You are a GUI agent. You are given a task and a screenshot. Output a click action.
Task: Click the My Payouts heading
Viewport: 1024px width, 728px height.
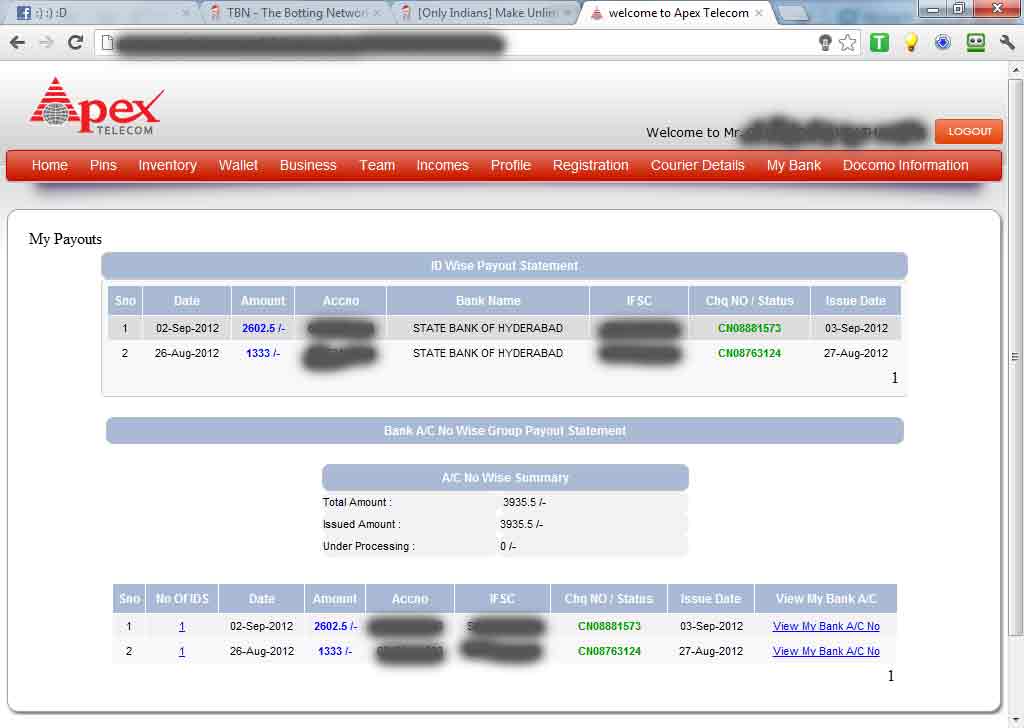[x=65, y=239]
